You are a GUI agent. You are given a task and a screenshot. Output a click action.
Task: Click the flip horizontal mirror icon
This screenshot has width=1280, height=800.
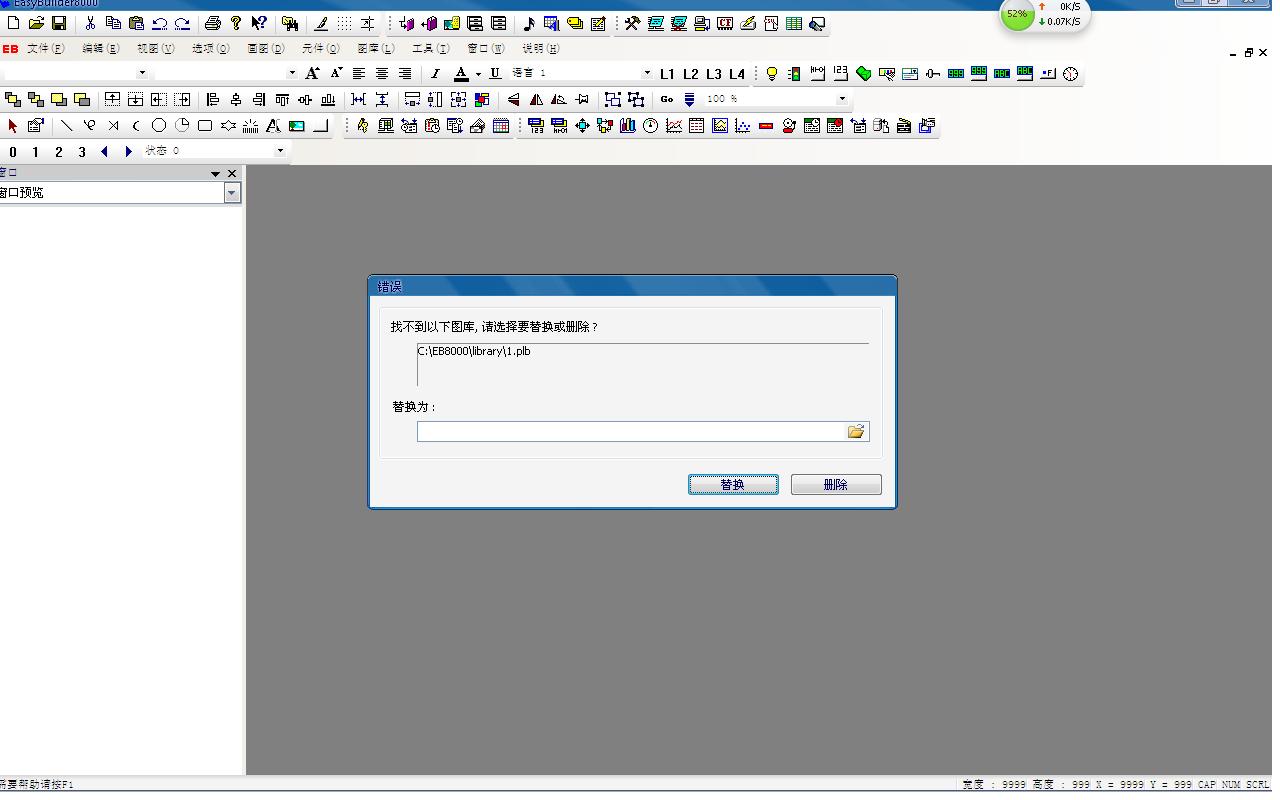tap(536, 99)
